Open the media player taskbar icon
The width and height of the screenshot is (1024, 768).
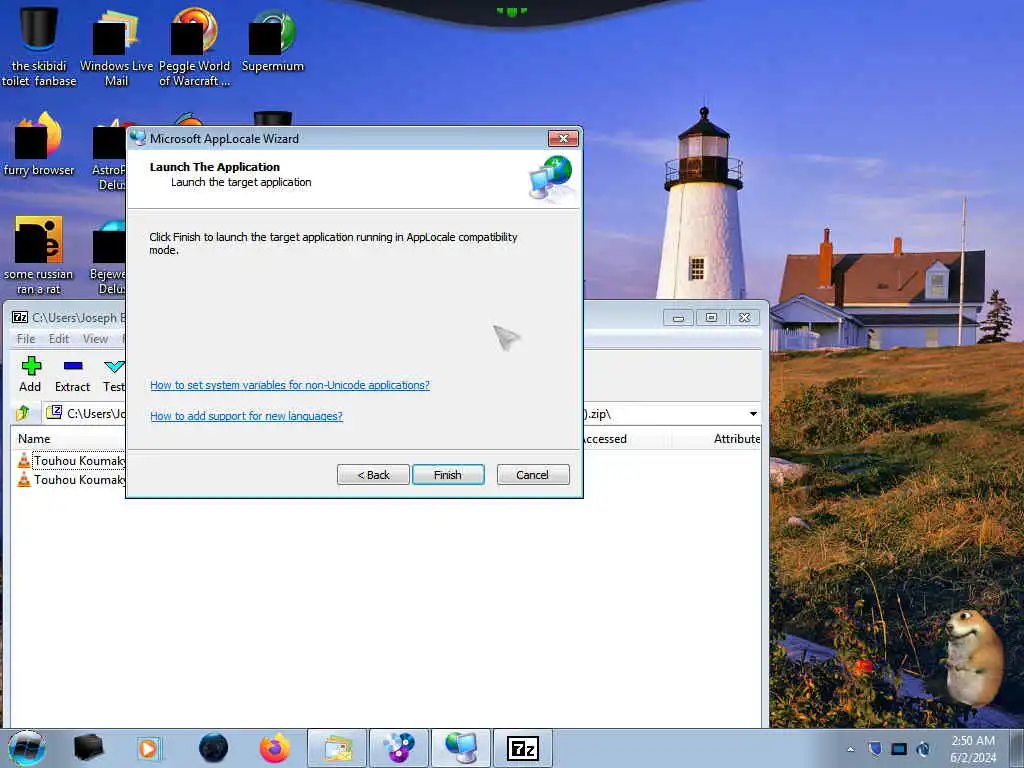click(150, 748)
